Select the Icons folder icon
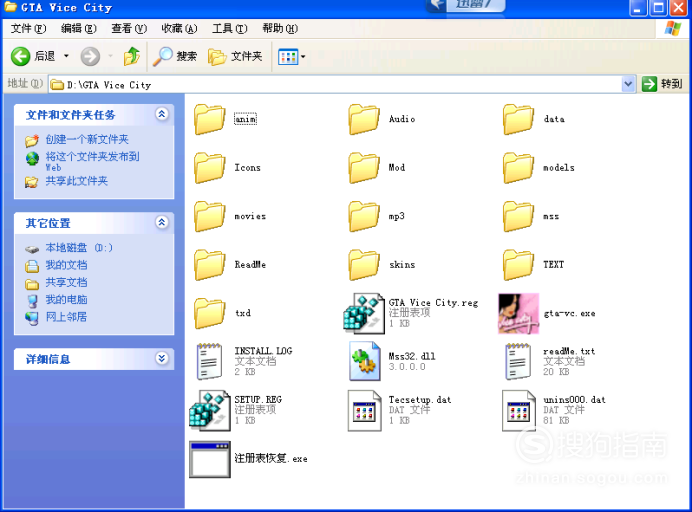This screenshot has width=692, height=512. click(x=210, y=168)
